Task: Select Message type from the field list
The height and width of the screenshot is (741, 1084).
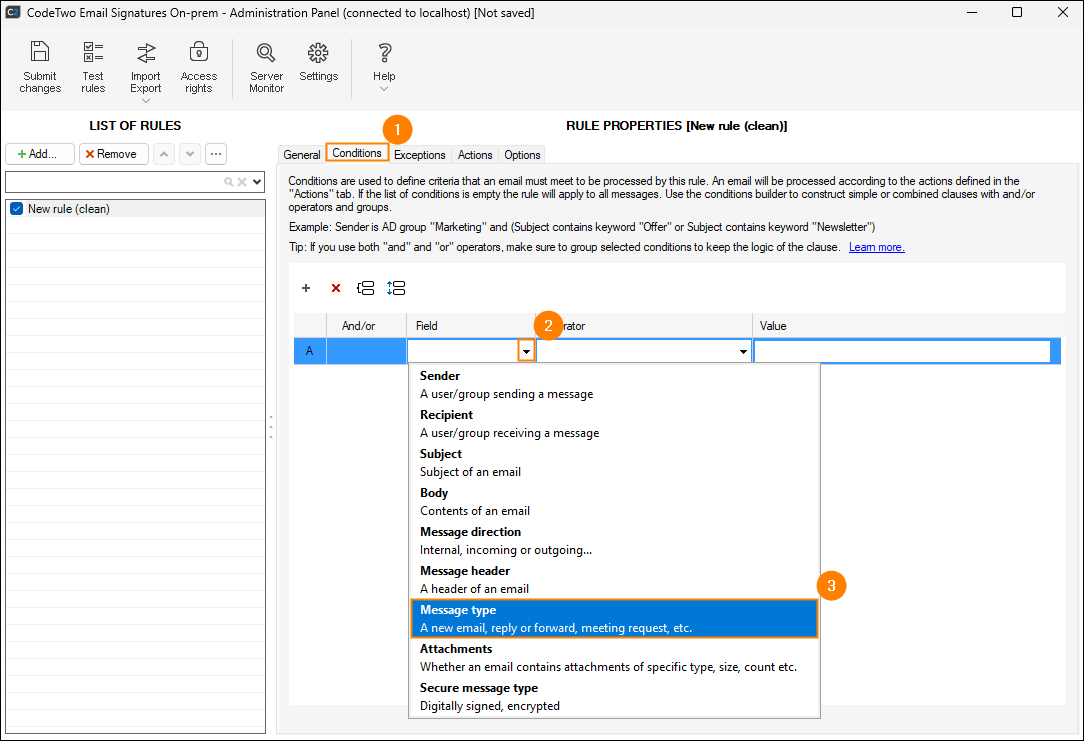Action: pyautogui.click(x=614, y=618)
